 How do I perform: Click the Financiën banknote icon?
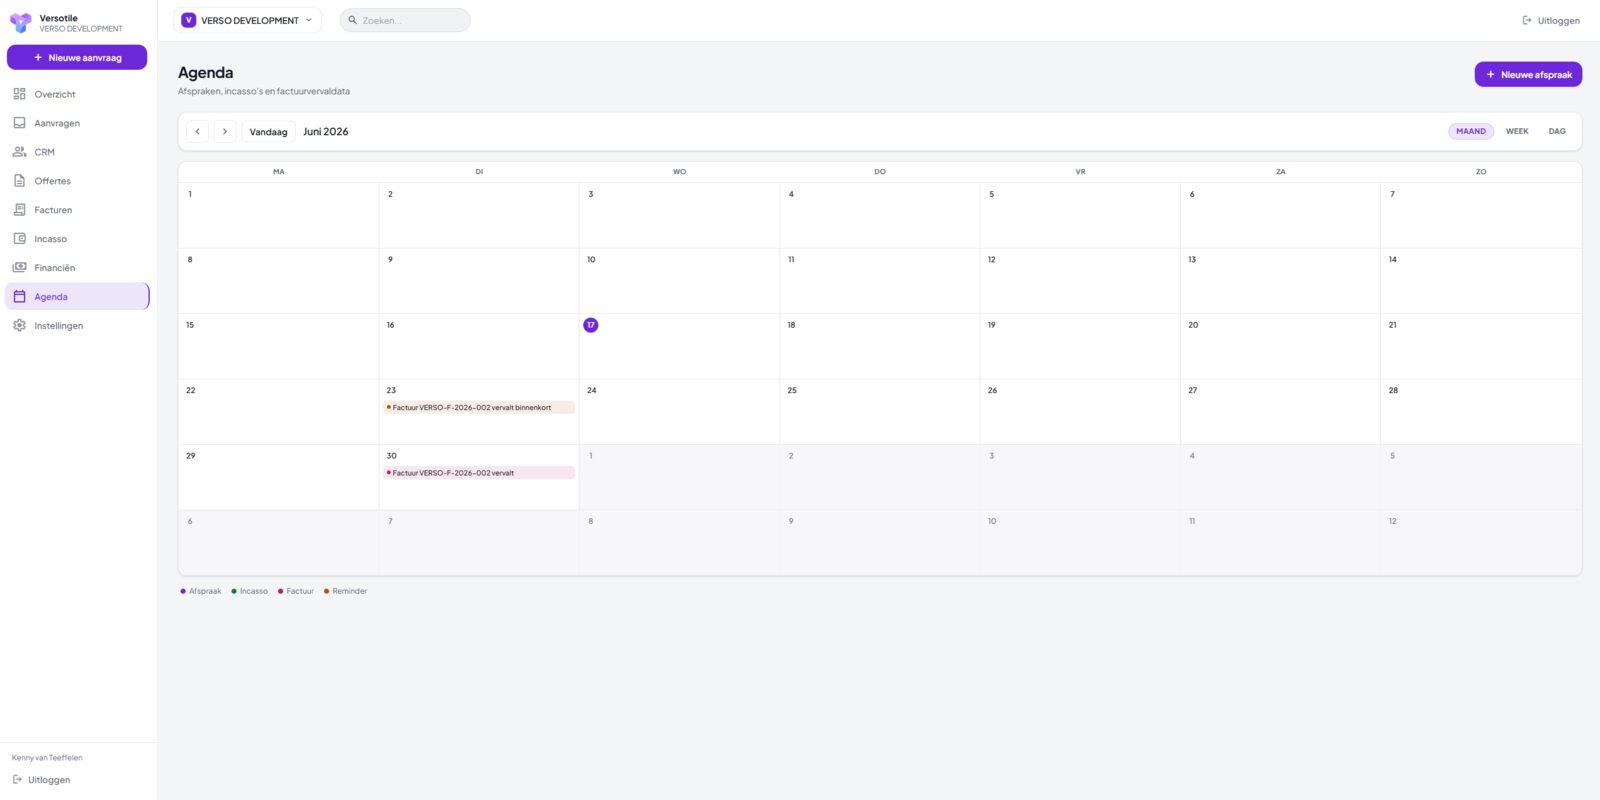tap(19, 268)
